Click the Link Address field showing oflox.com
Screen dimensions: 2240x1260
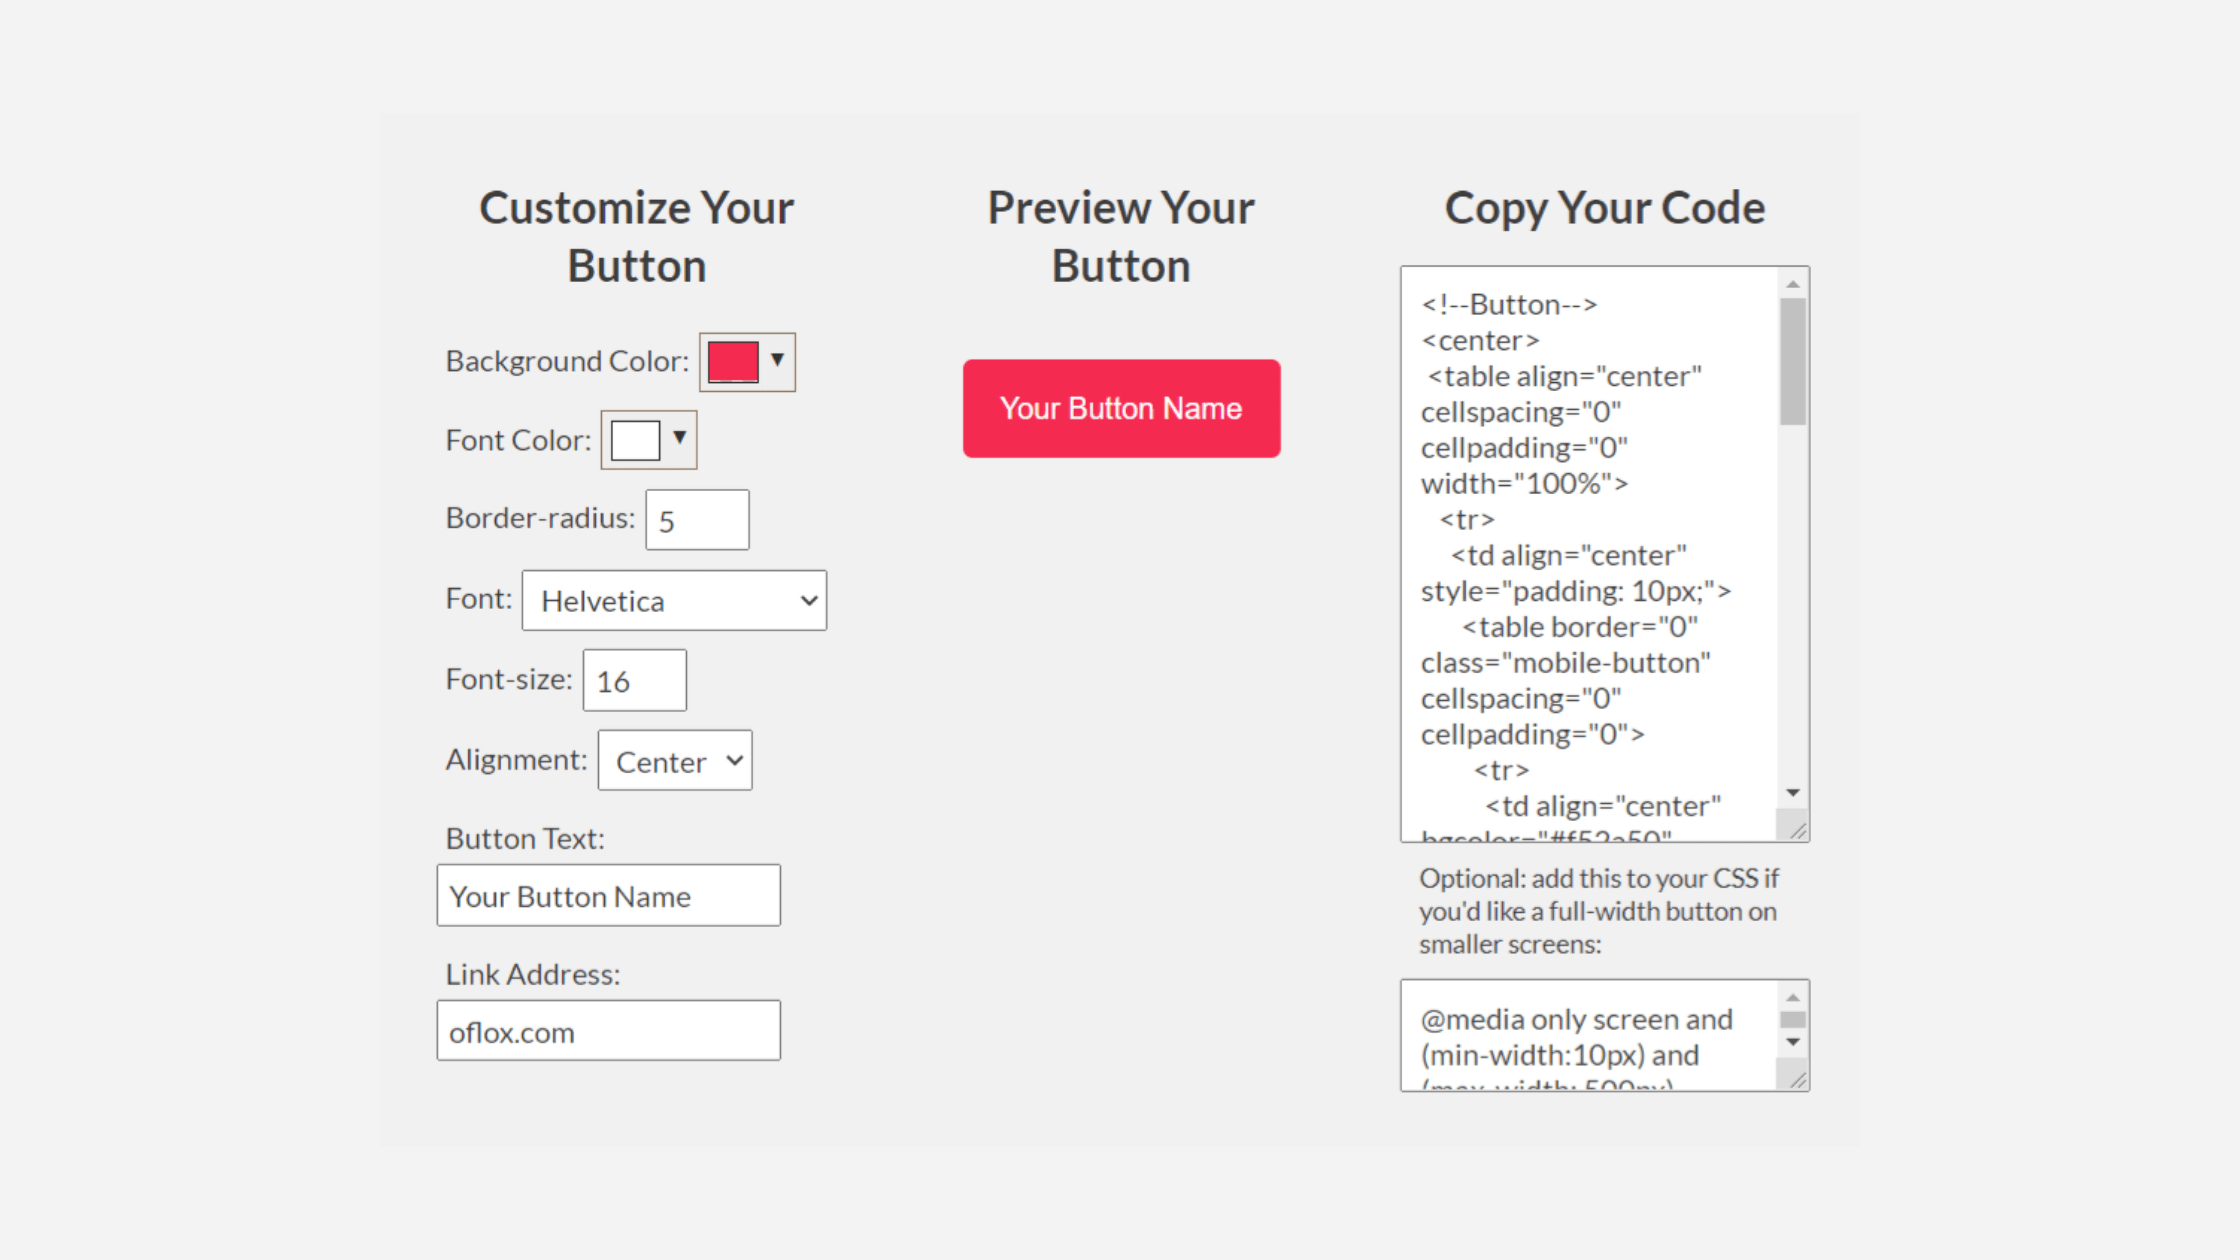pyautogui.click(x=607, y=1030)
